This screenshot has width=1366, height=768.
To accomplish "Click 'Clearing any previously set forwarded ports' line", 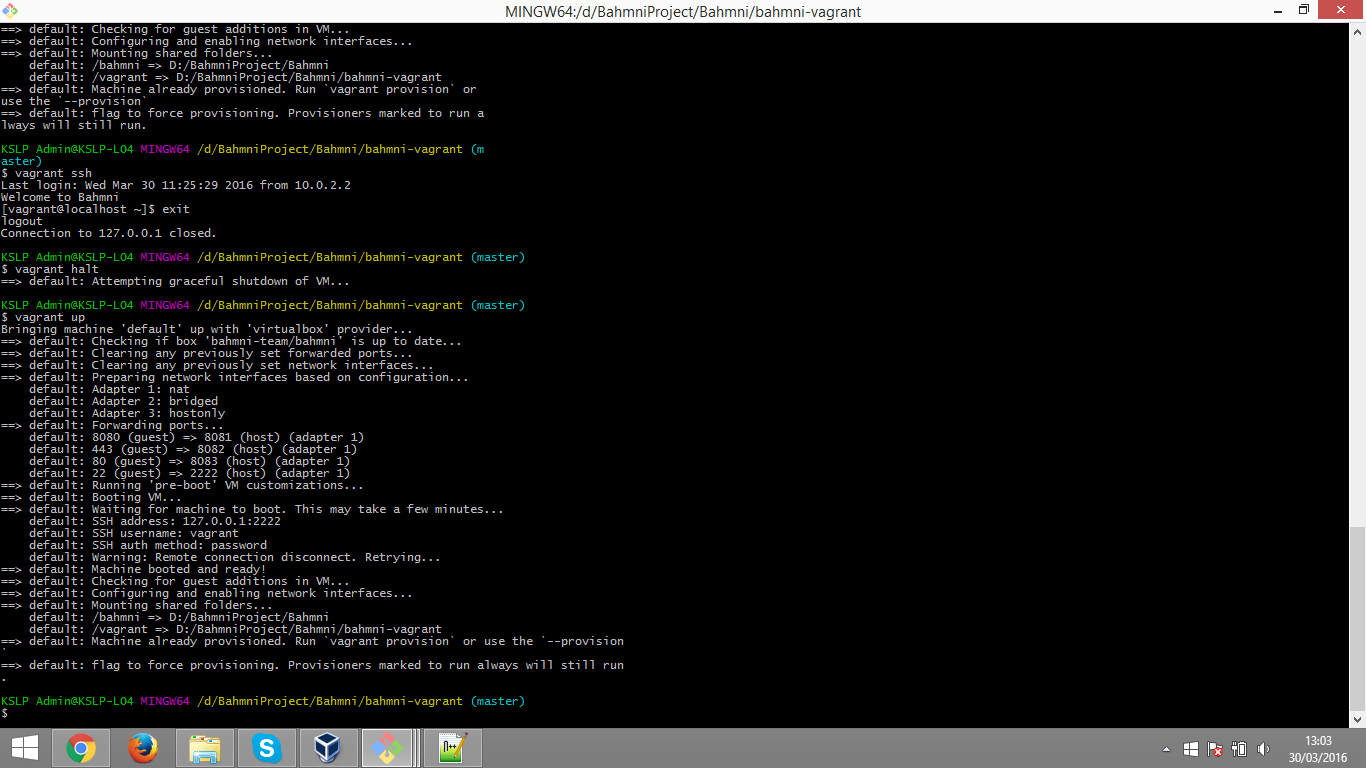I will click(207, 353).
